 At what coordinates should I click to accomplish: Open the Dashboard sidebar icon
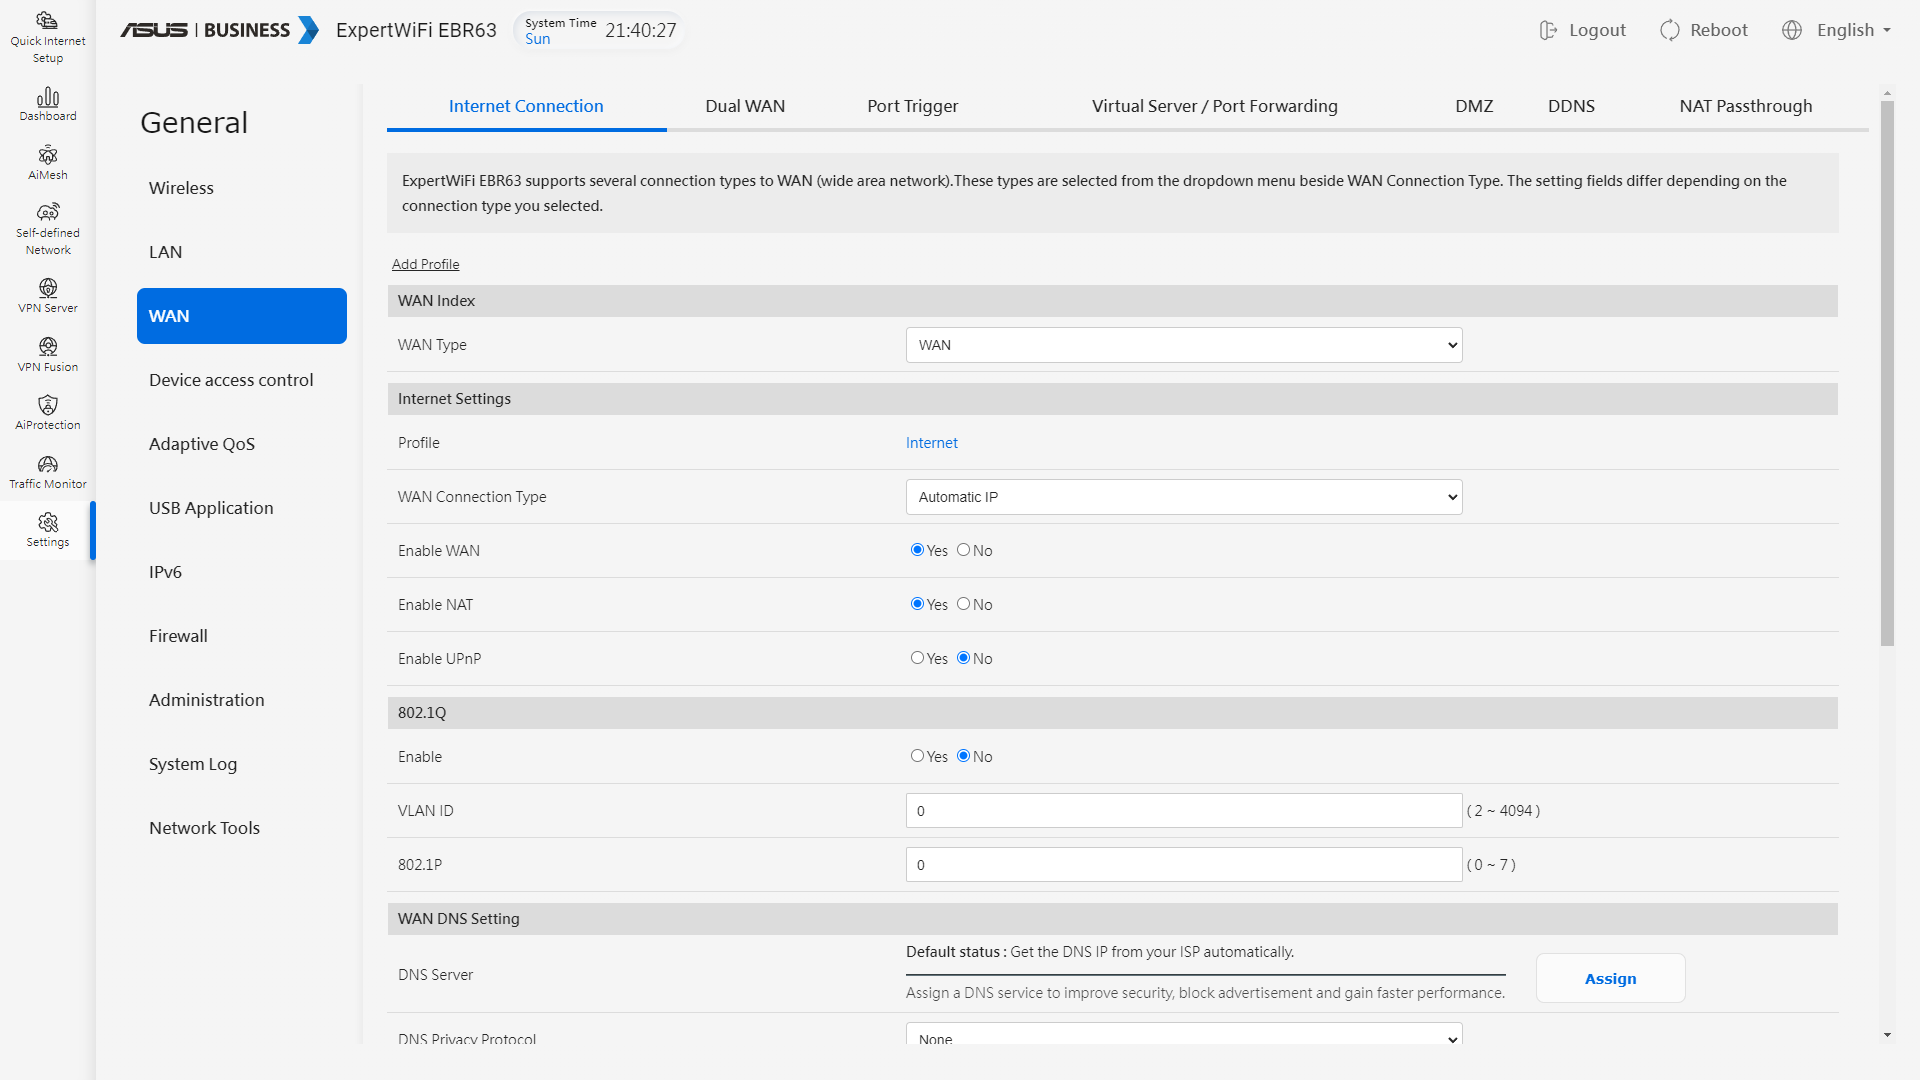coord(47,97)
